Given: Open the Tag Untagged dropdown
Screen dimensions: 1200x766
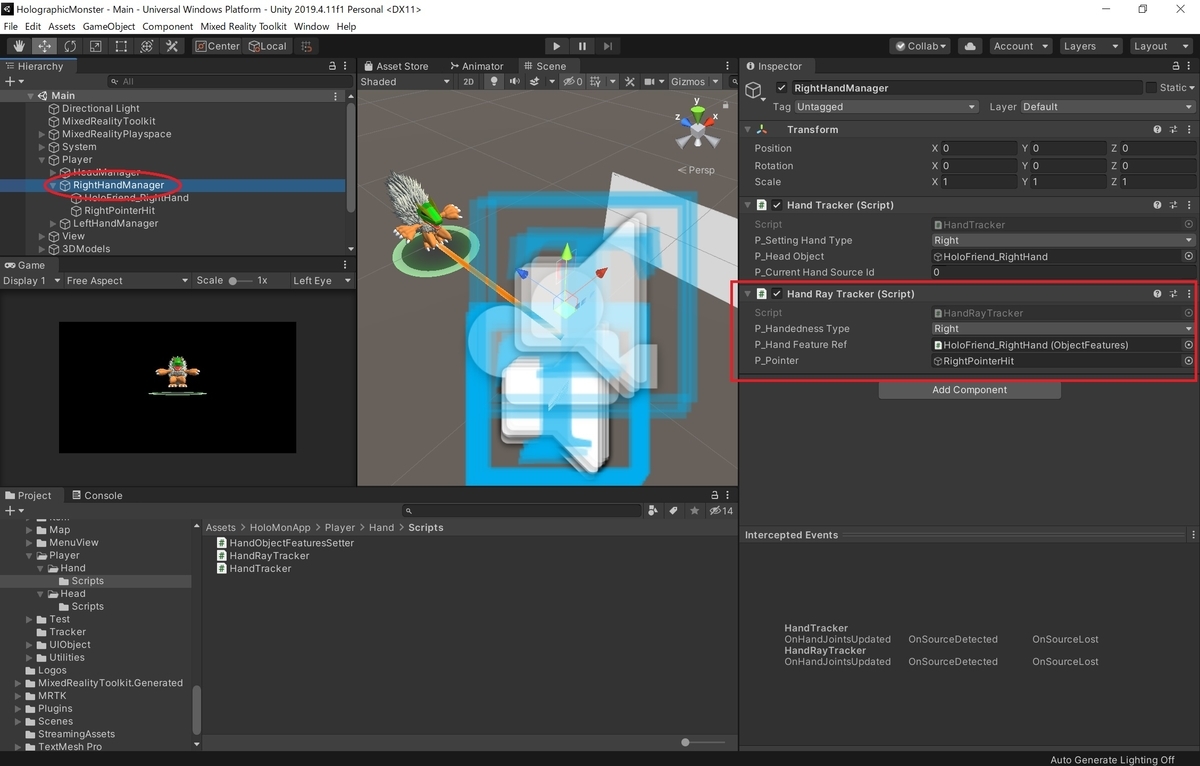Looking at the screenshot, I should click(x=886, y=107).
